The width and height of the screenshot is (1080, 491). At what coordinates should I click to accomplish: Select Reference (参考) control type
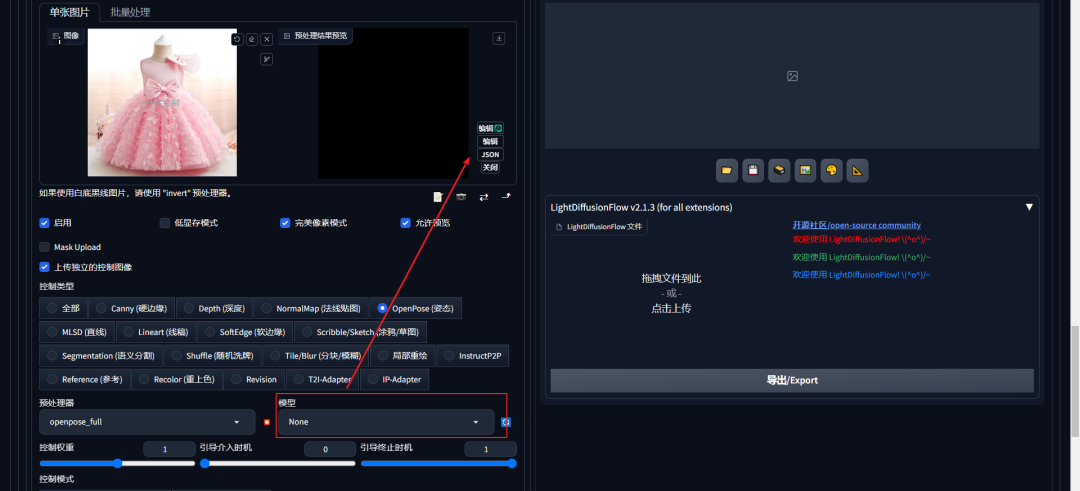pyautogui.click(x=85, y=379)
